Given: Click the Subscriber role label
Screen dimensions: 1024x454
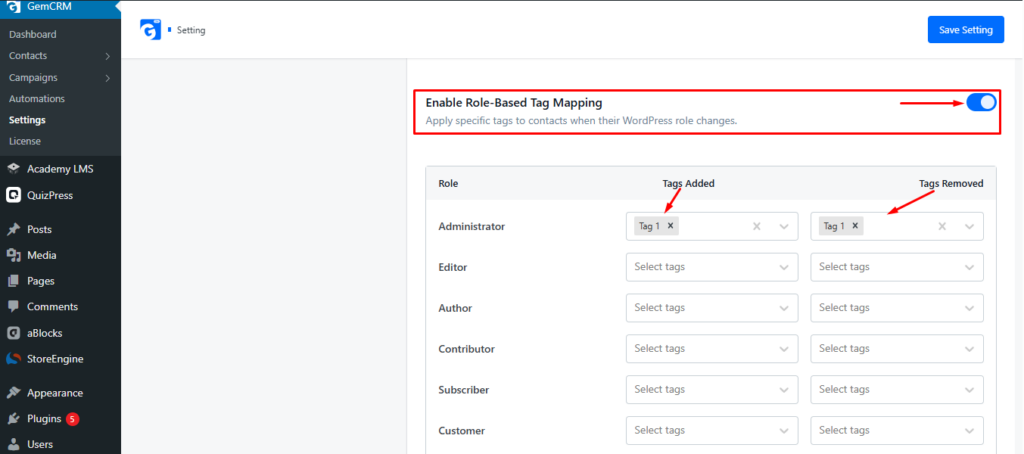Looking at the screenshot, I should pyautogui.click(x=464, y=390).
